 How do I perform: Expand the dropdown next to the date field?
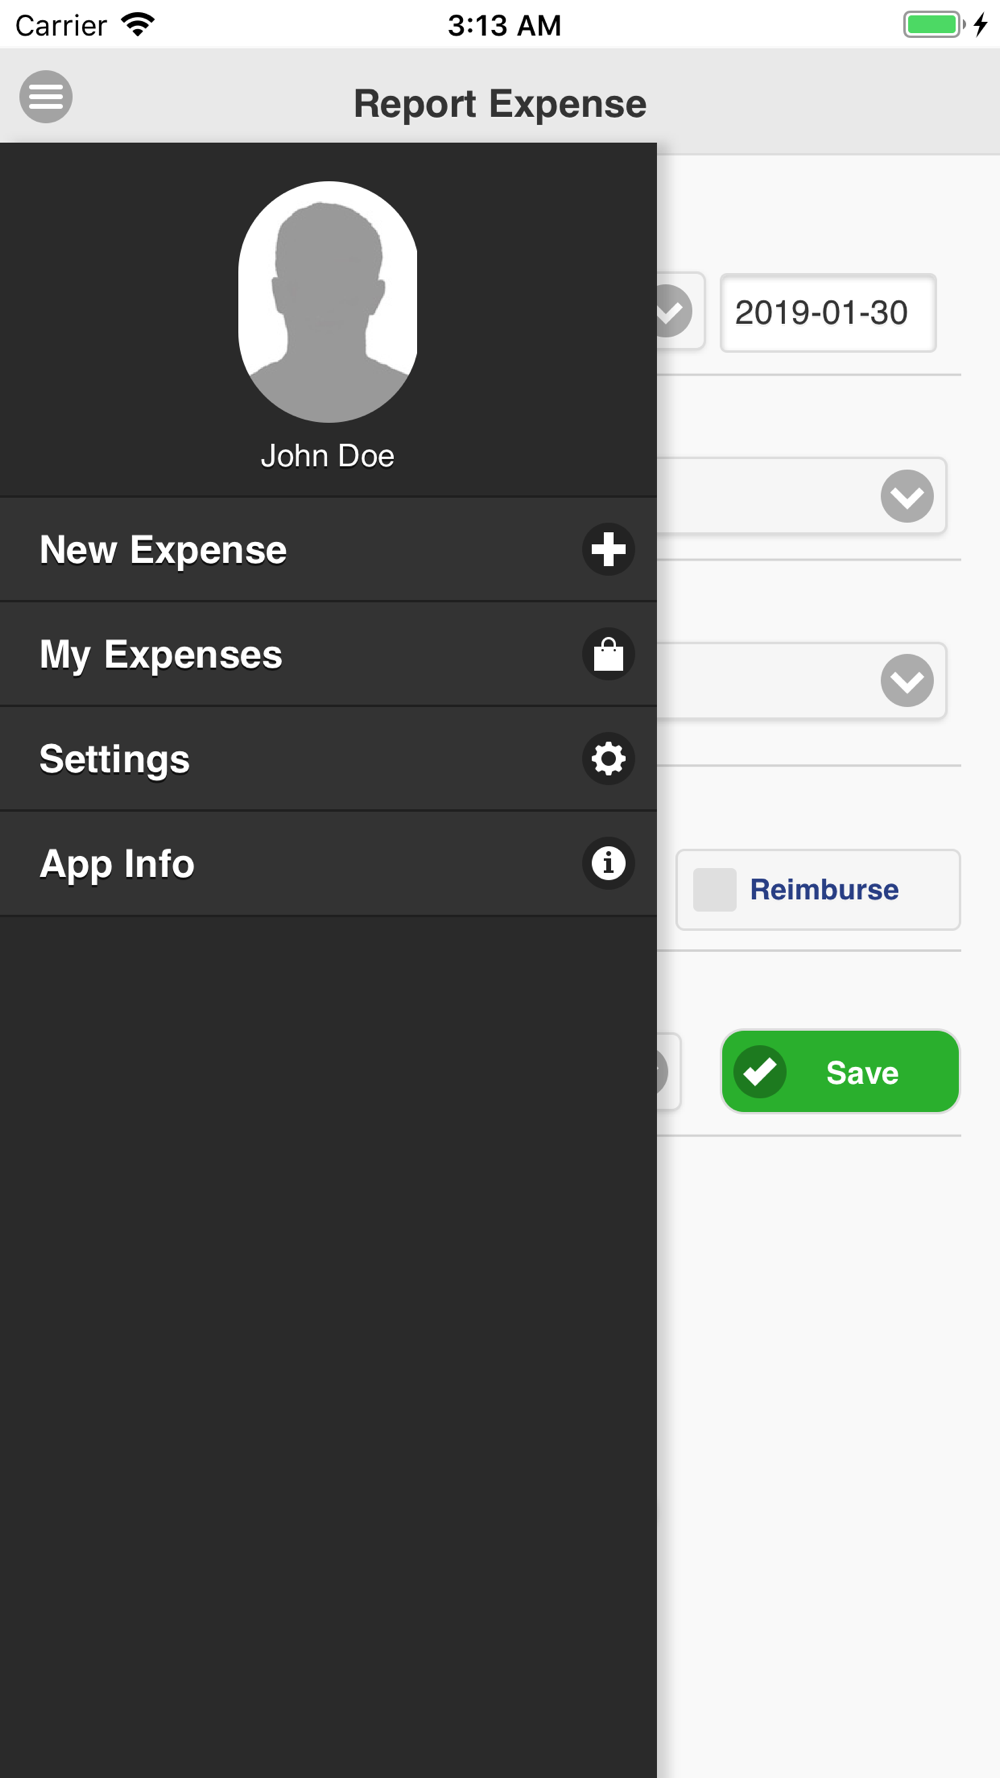[x=675, y=312]
